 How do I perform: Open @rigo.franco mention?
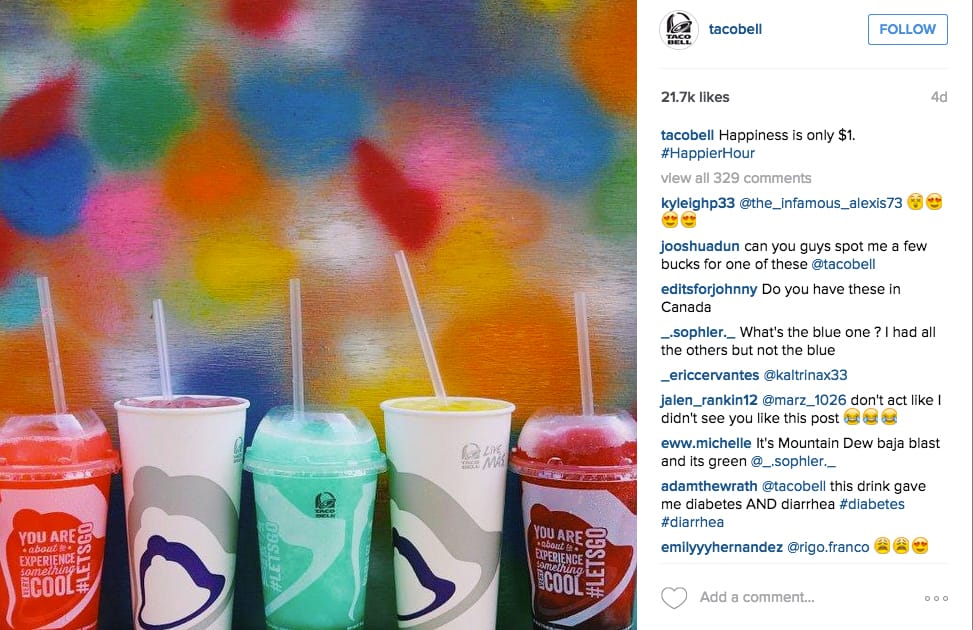828,547
